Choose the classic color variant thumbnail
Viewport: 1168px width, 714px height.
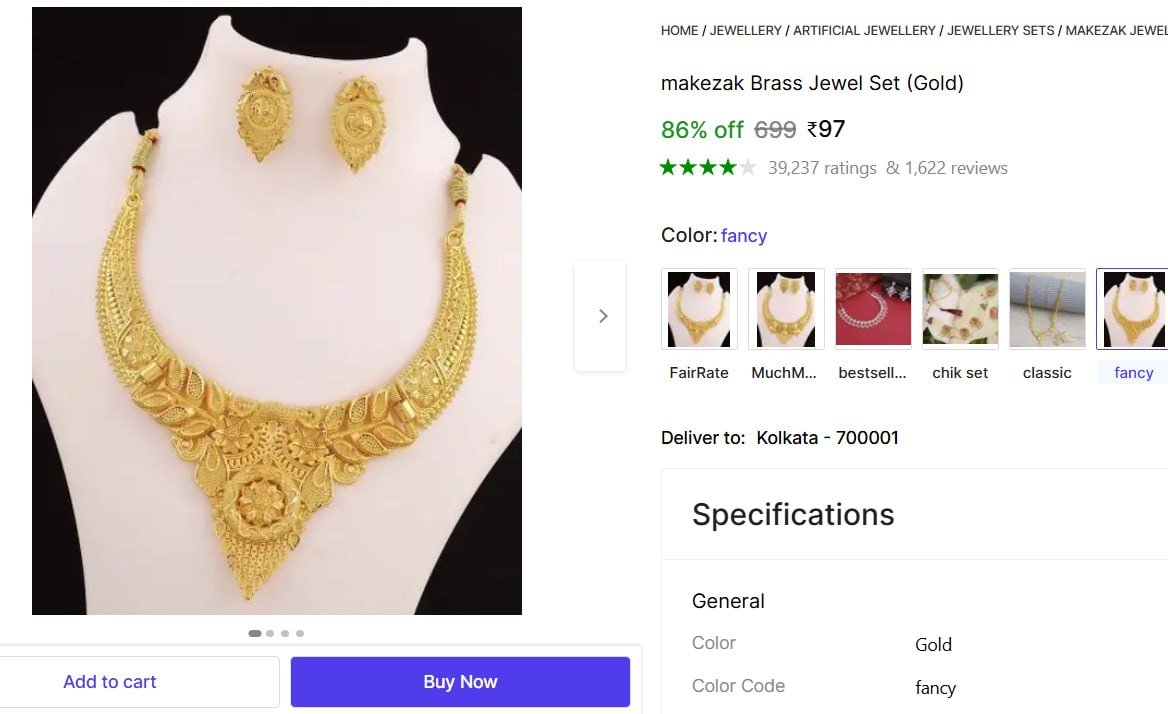pos(1047,309)
